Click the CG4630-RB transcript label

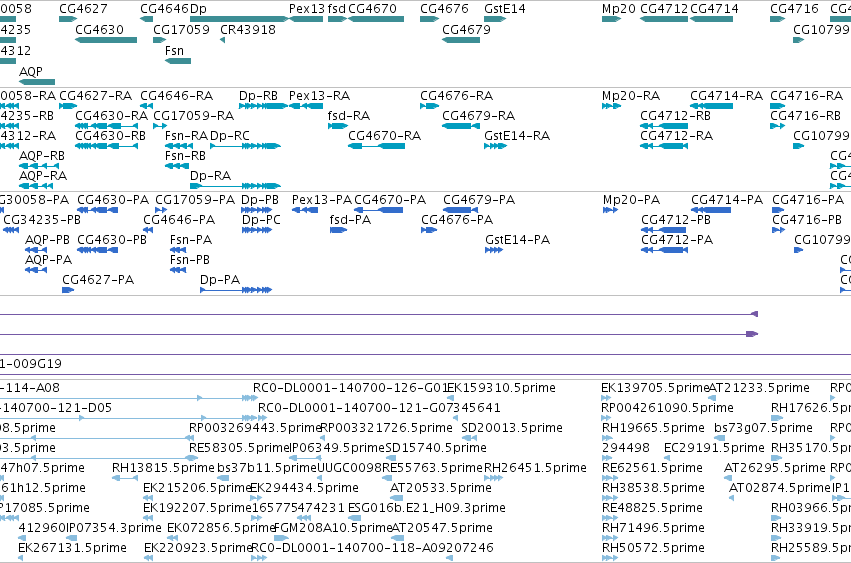[x=110, y=136]
